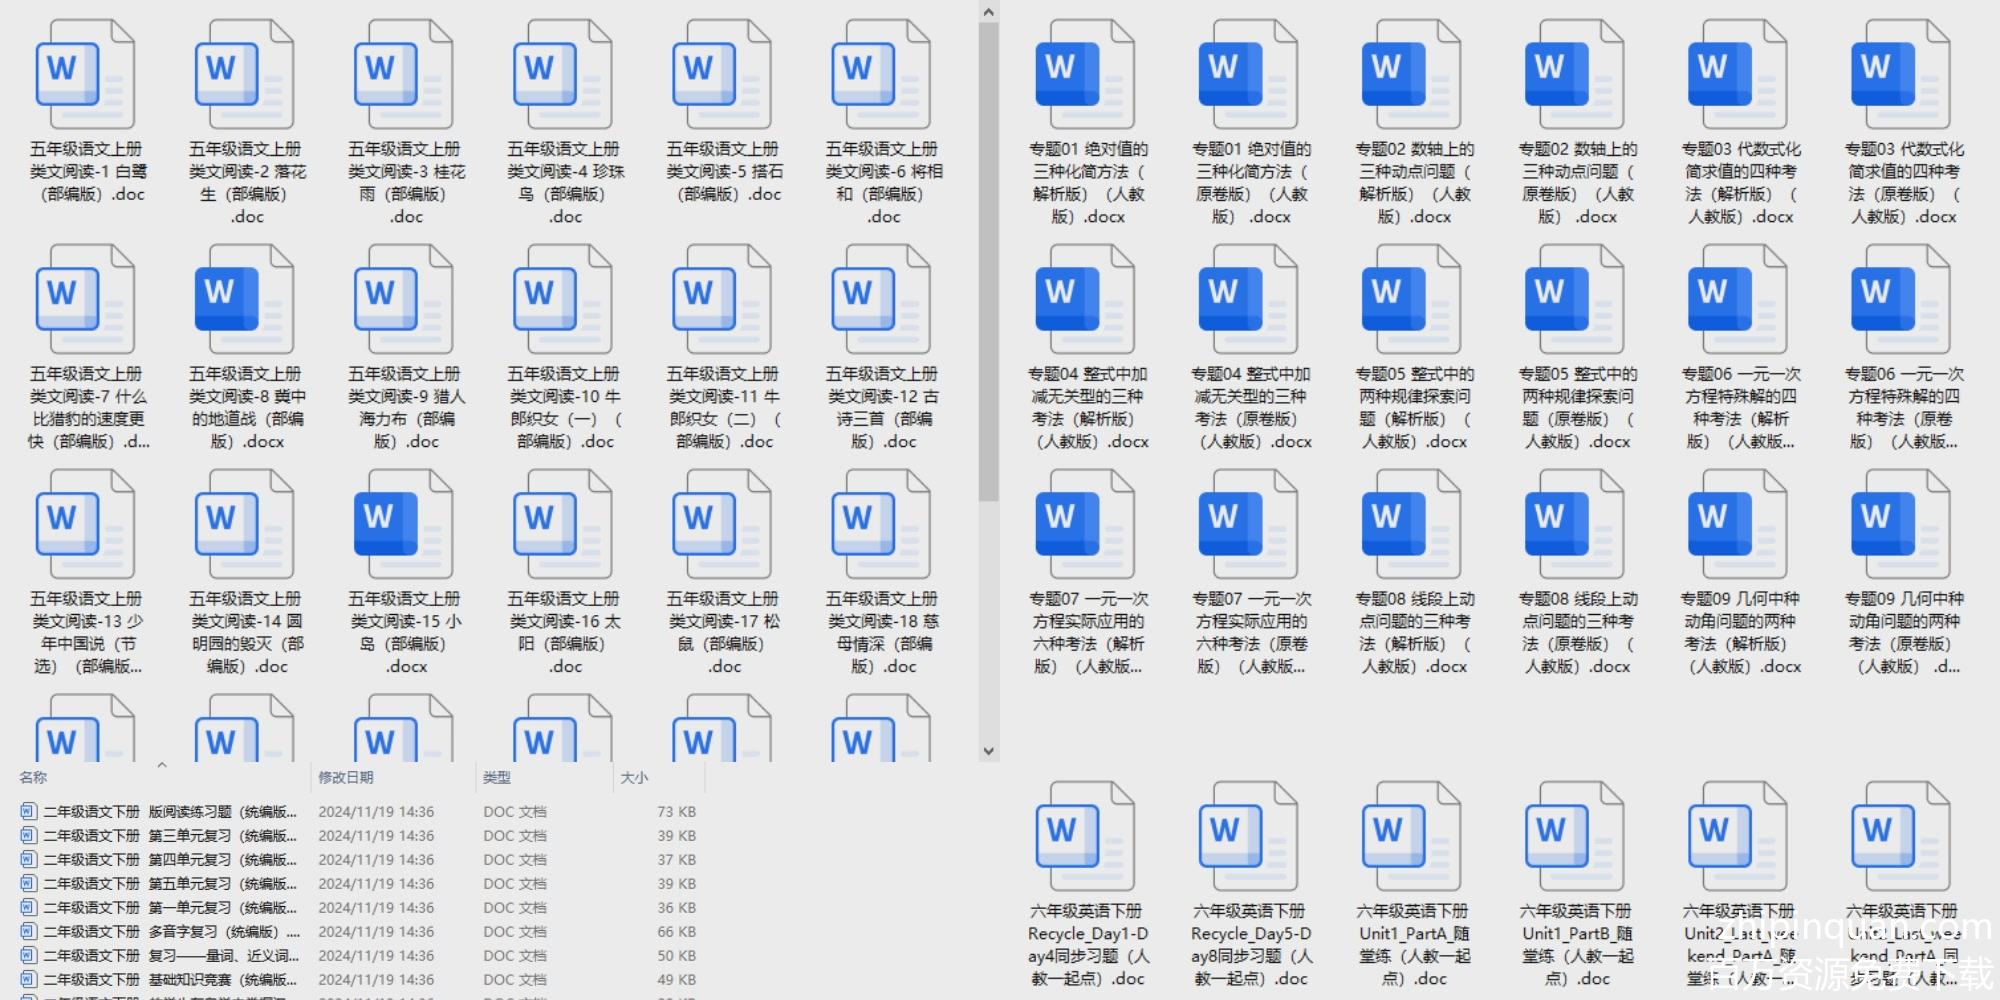Choose the 专题03 代数式化简 解析版 icon
The image size is (2000, 1000).
[1738, 75]
